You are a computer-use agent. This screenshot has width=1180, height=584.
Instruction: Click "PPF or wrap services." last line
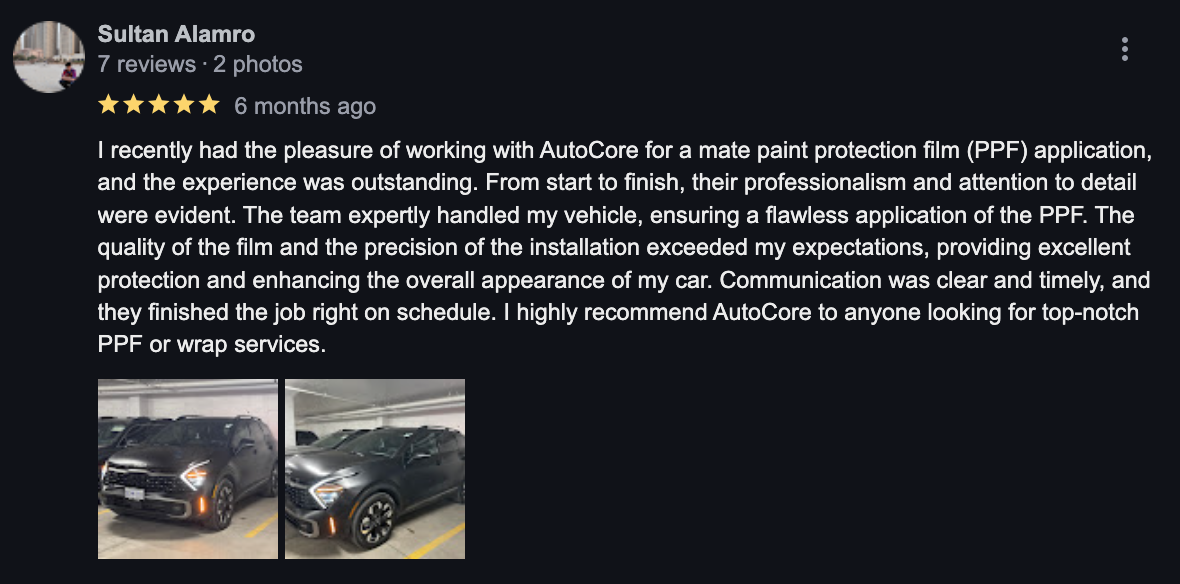(212, 345)
